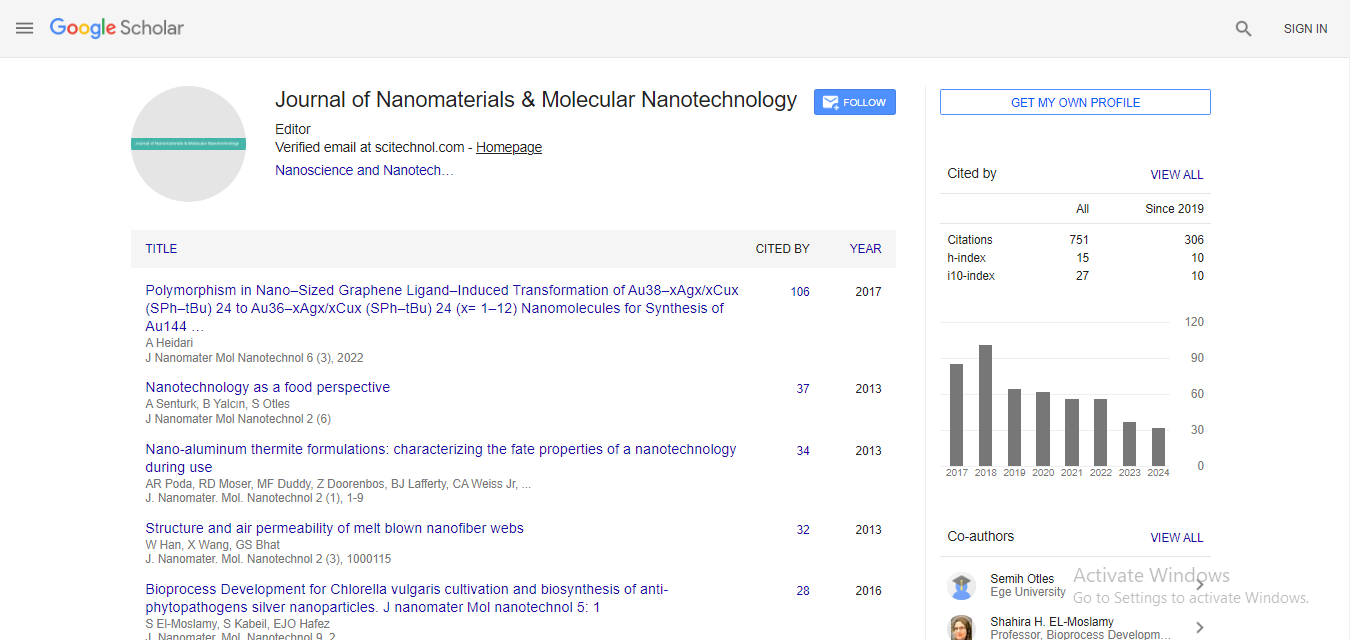Click the i10-index label
1350x640 pixels.
[971, 276]
